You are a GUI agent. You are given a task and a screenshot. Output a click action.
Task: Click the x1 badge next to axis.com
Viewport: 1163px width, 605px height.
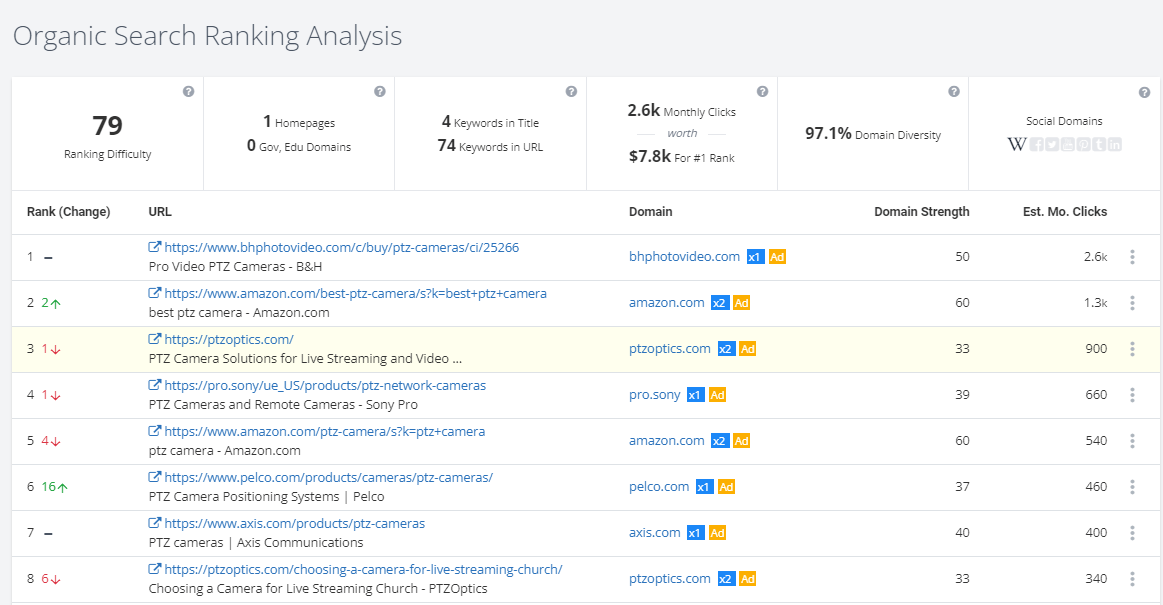695,532
